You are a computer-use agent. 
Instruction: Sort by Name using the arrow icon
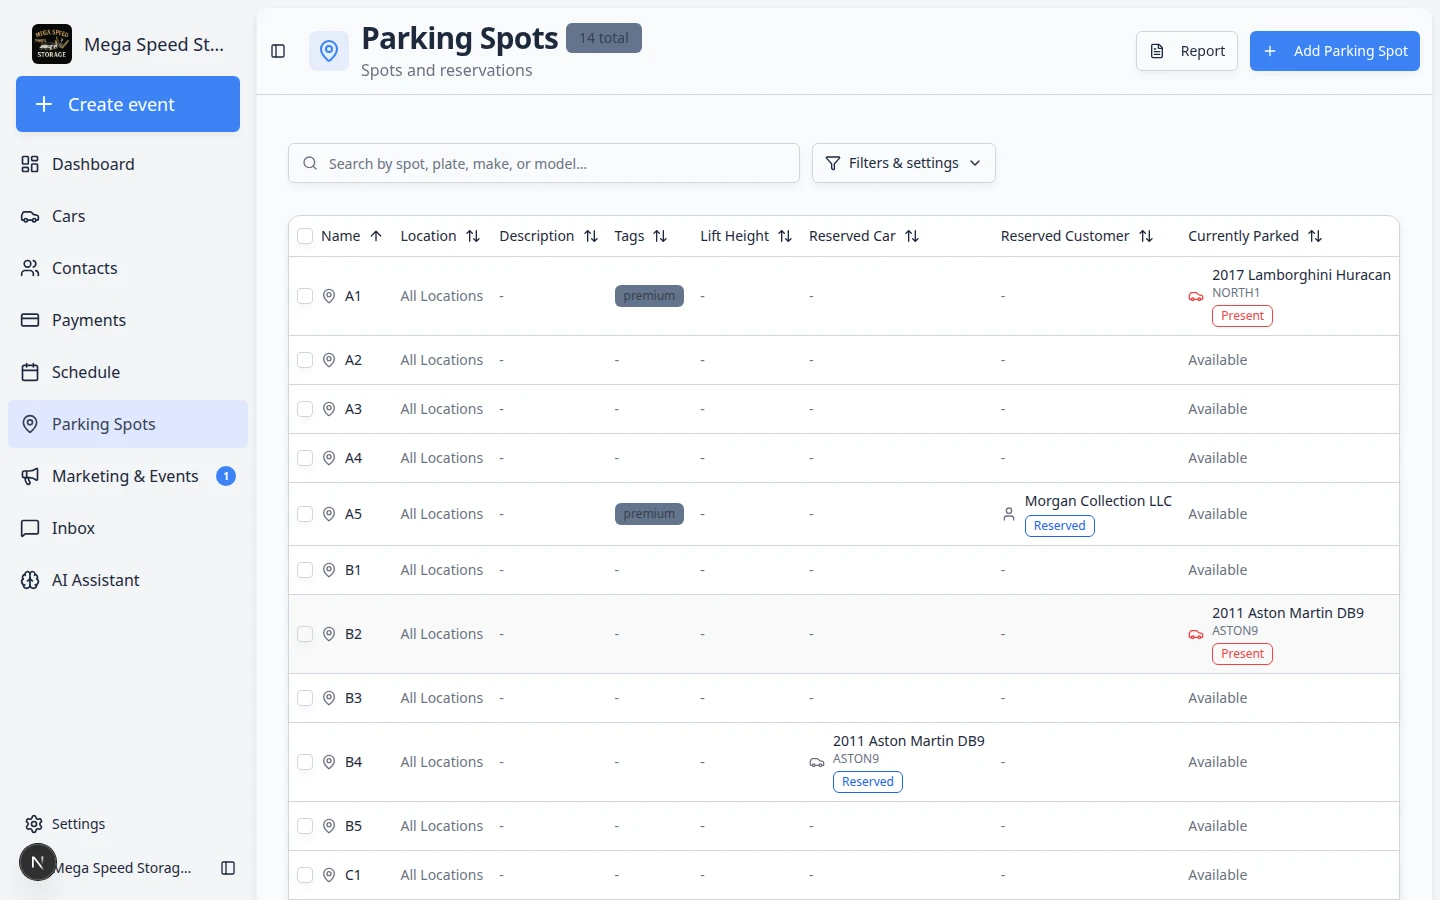click(x=376, y=236)
